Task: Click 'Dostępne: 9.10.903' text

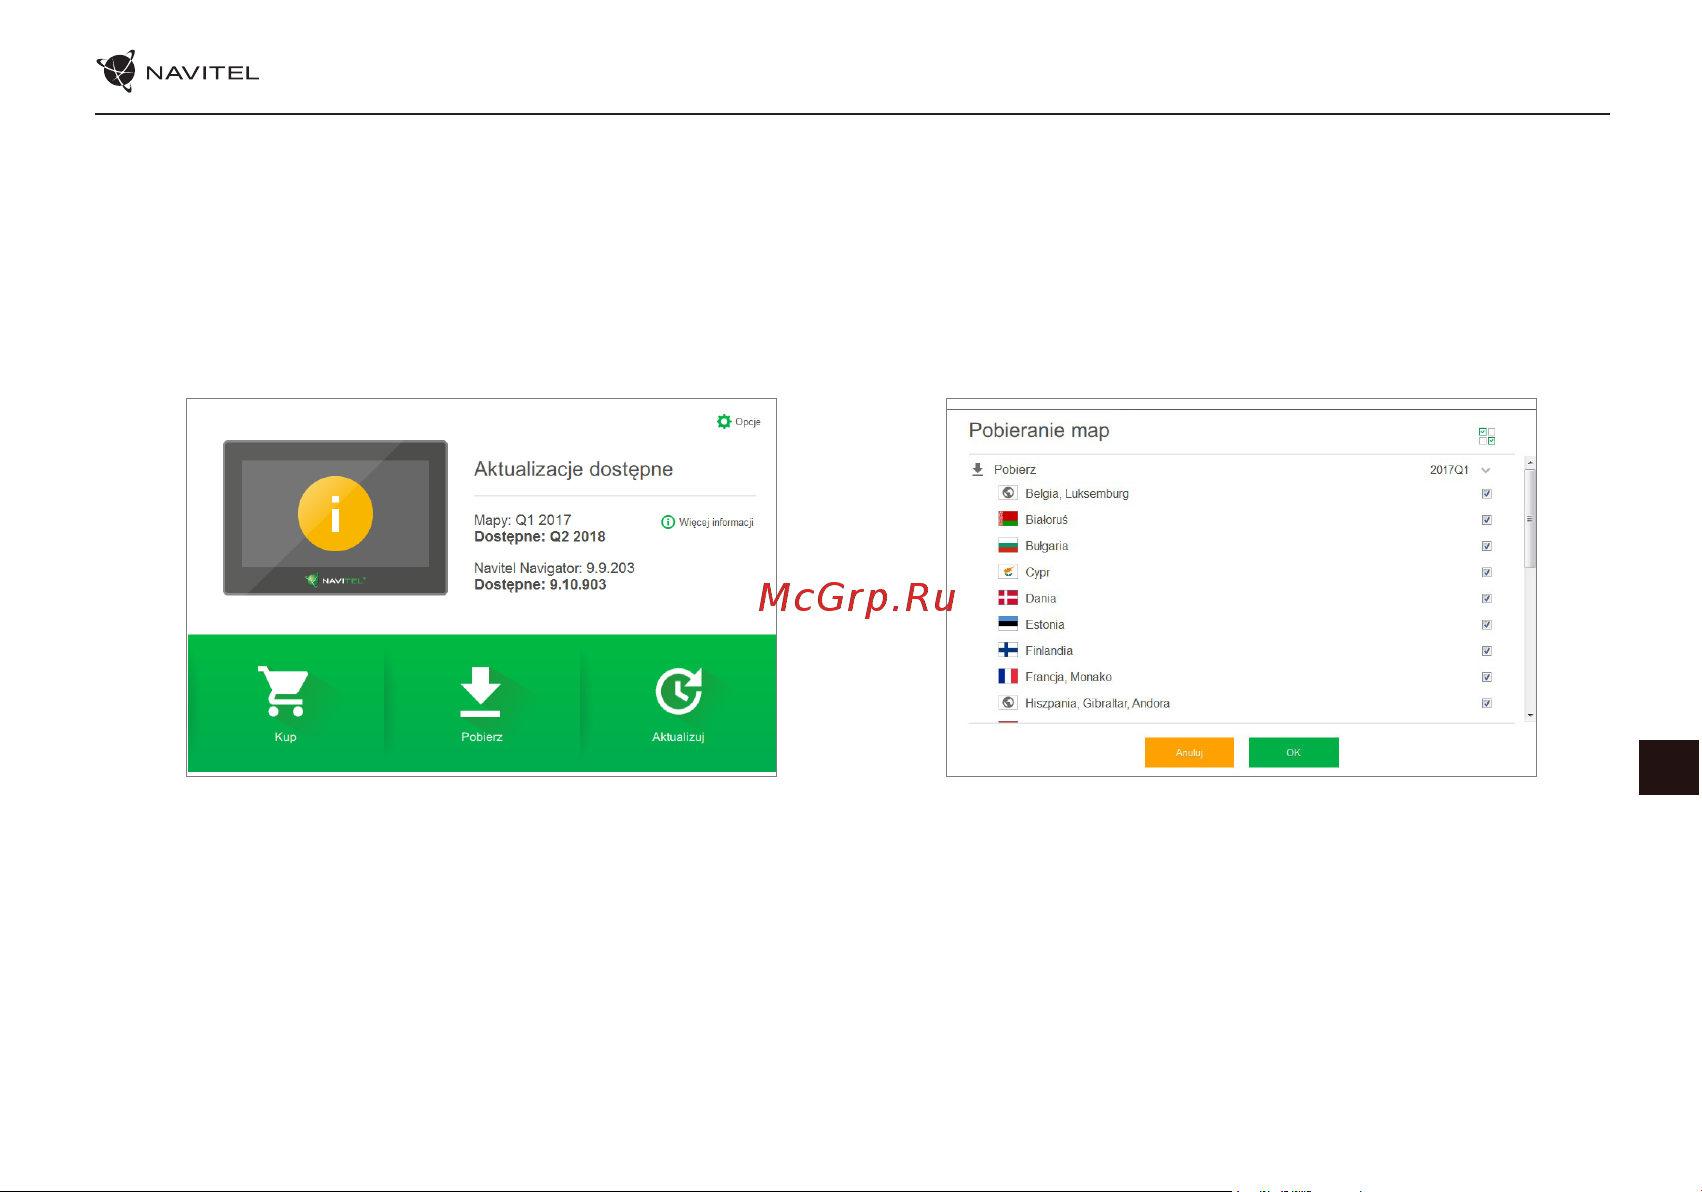Action: (x=540, y=585)
